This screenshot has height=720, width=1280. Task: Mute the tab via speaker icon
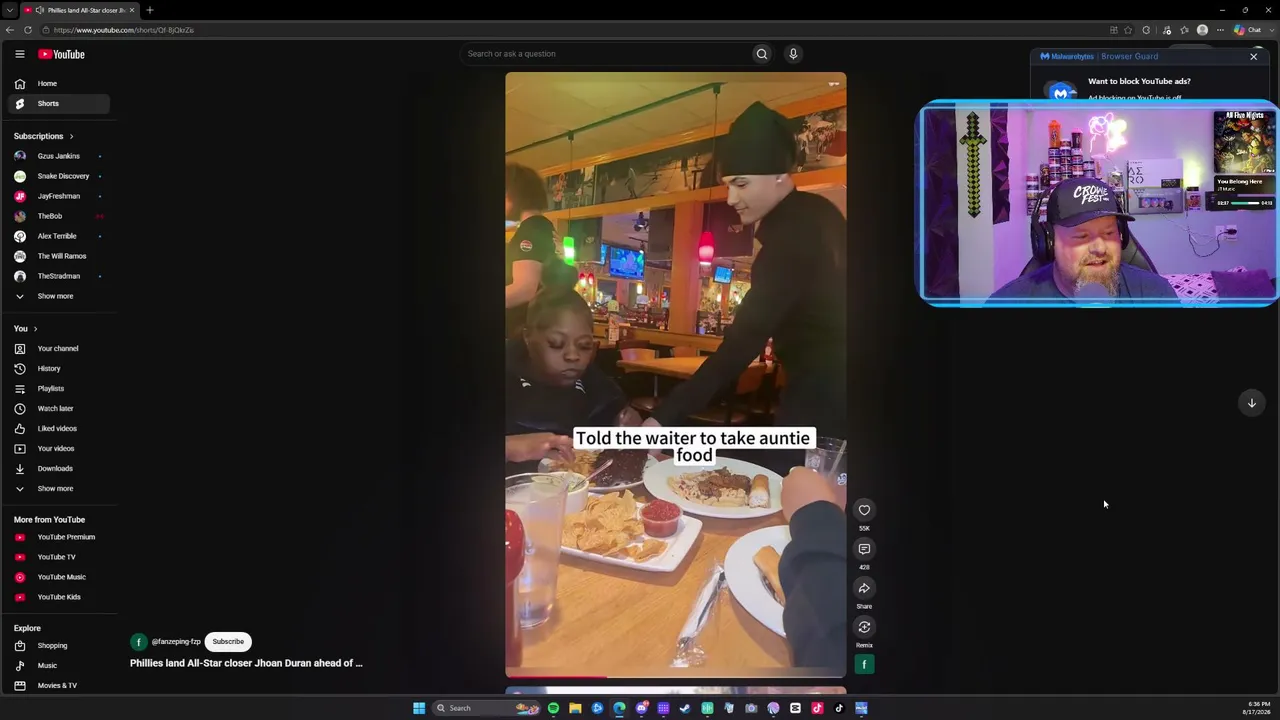pos(41,10)
